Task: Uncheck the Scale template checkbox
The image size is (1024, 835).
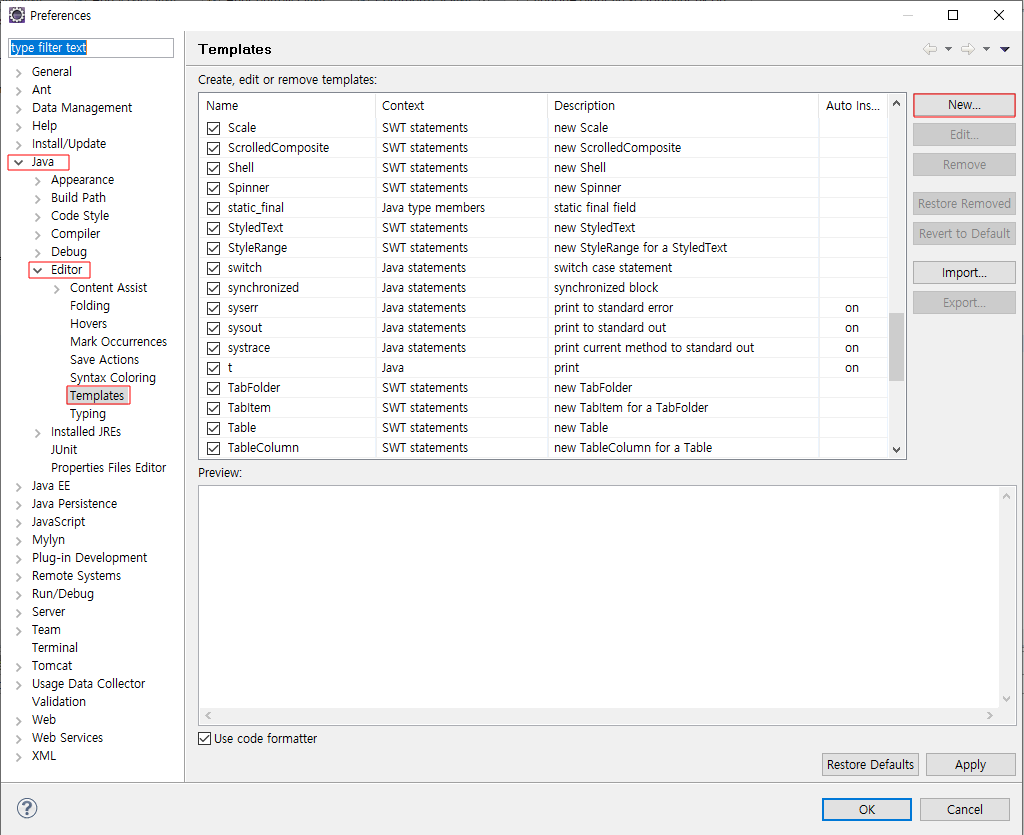Action: pos(214,128)
